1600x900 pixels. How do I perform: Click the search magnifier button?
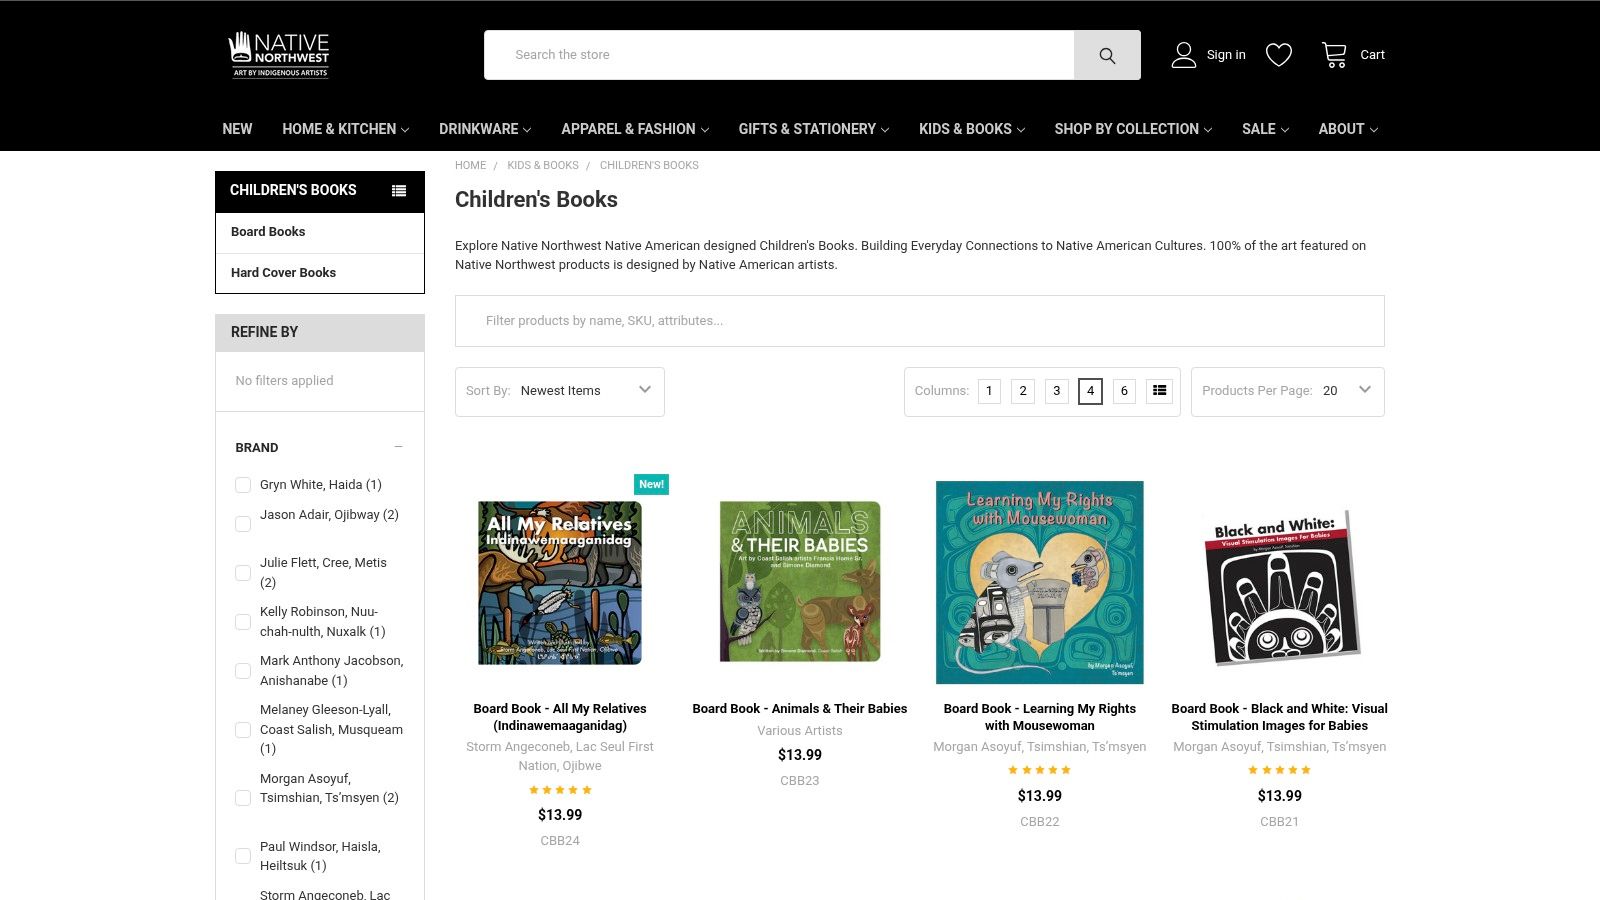(1107, 55)
